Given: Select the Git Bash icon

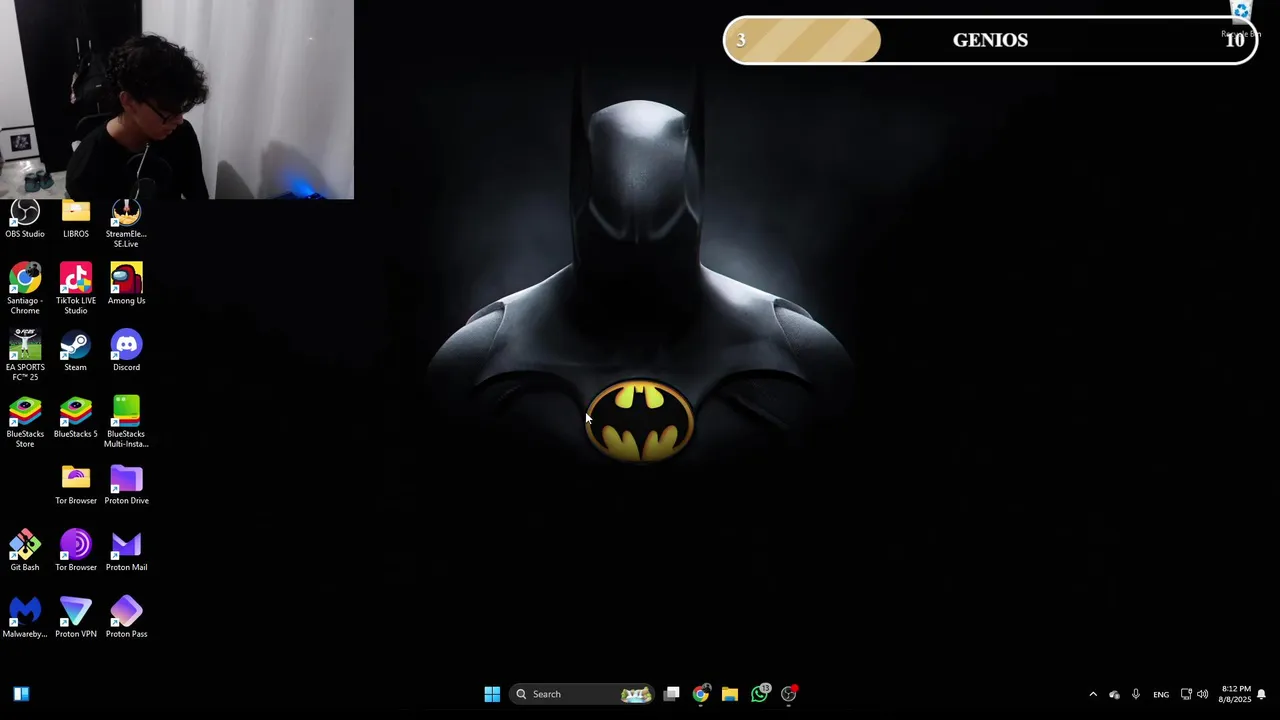Looking at the screenshot, I should point(25,551).
